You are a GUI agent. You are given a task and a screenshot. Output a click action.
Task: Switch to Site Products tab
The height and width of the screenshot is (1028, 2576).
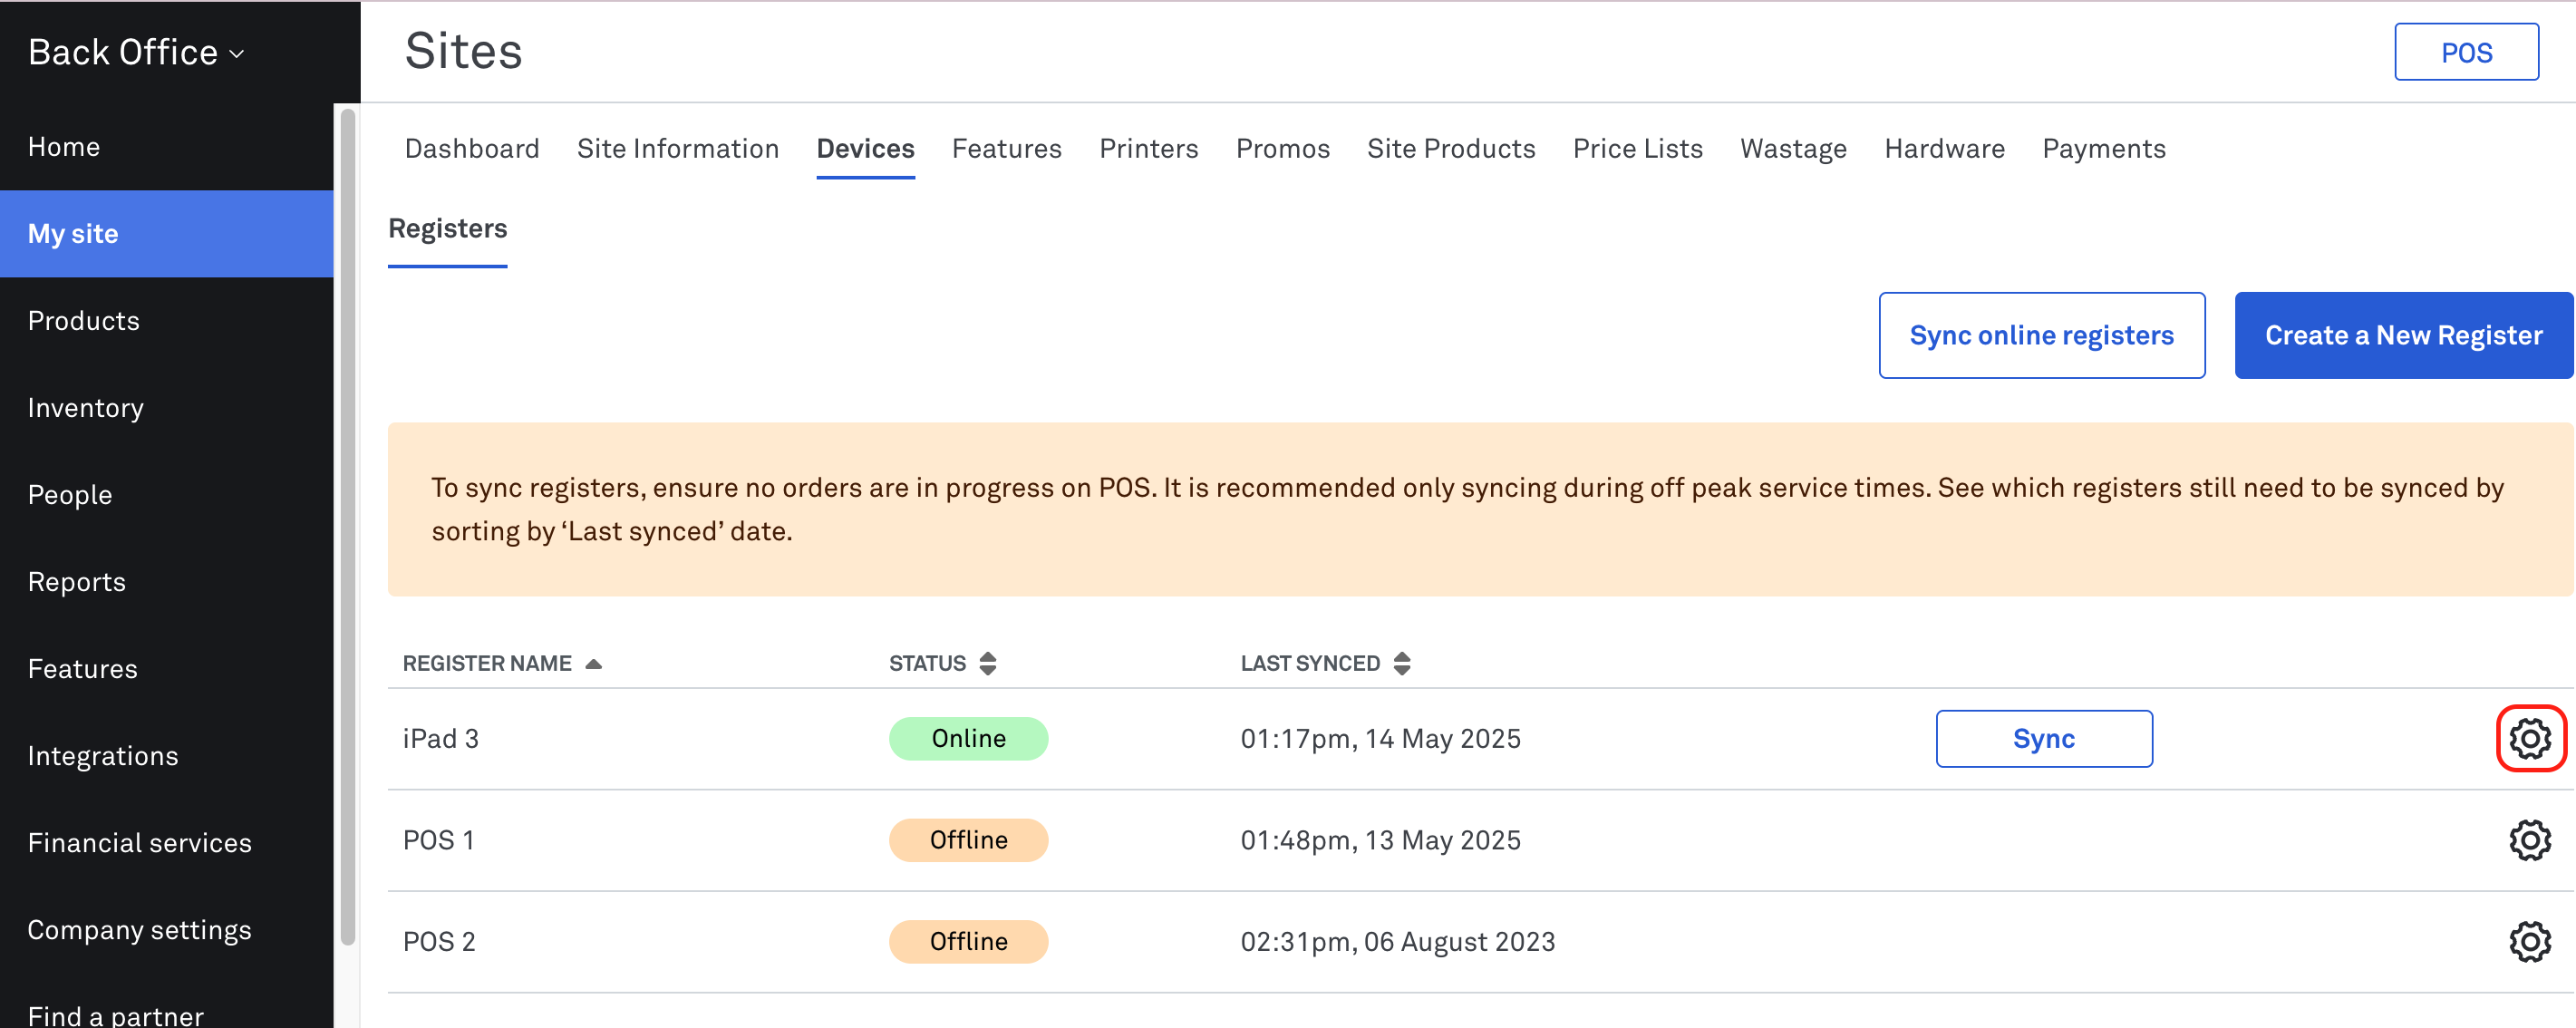[1450, 148]
